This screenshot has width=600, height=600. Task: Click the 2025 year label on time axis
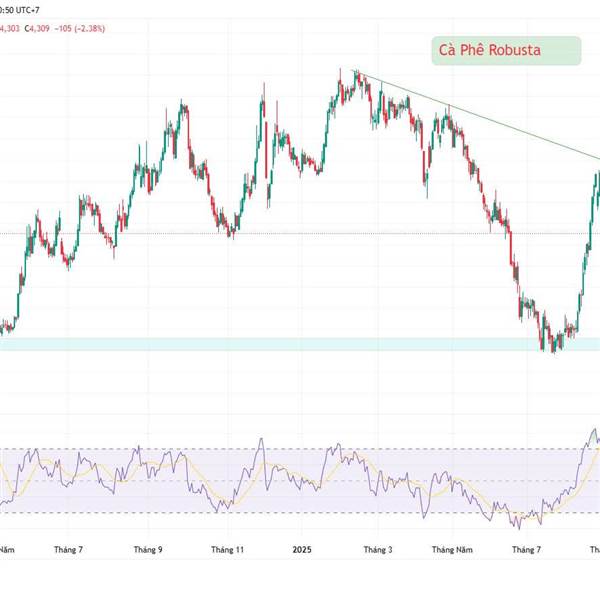[302, 549]
